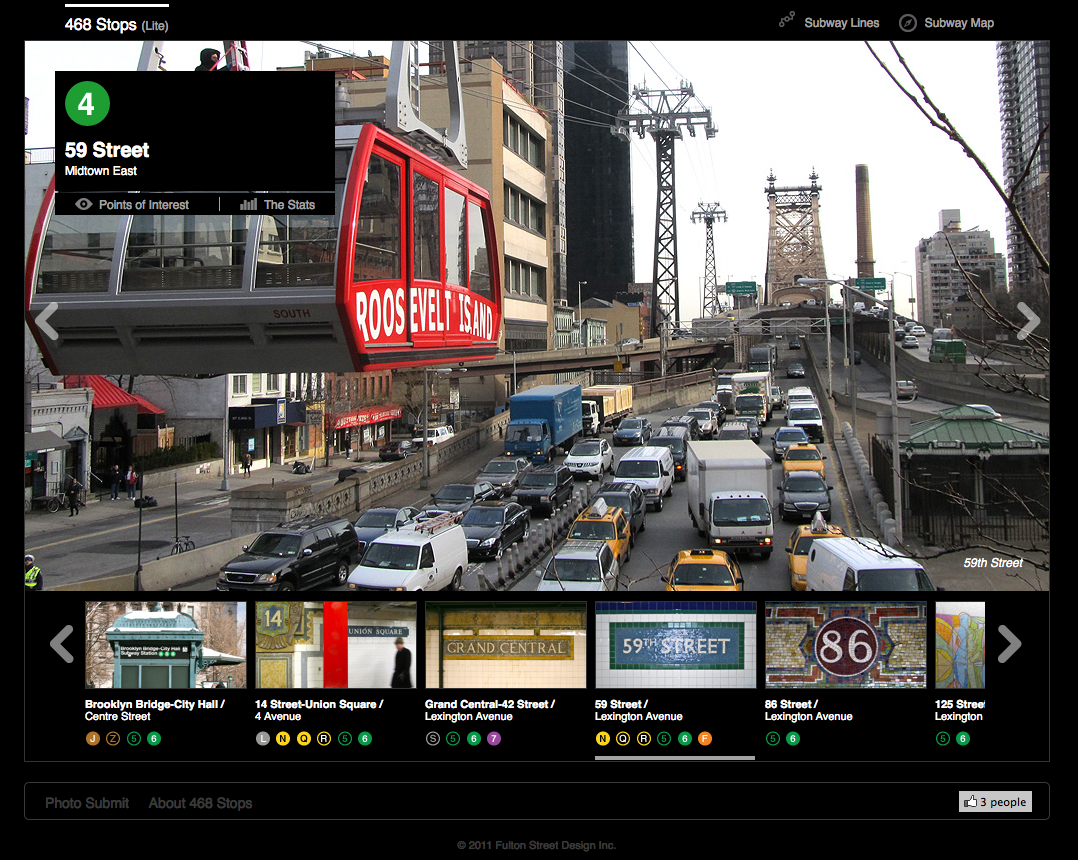
Task: Click the 59 Street / Lexington Avenue title
Action: tap(639, 710)
